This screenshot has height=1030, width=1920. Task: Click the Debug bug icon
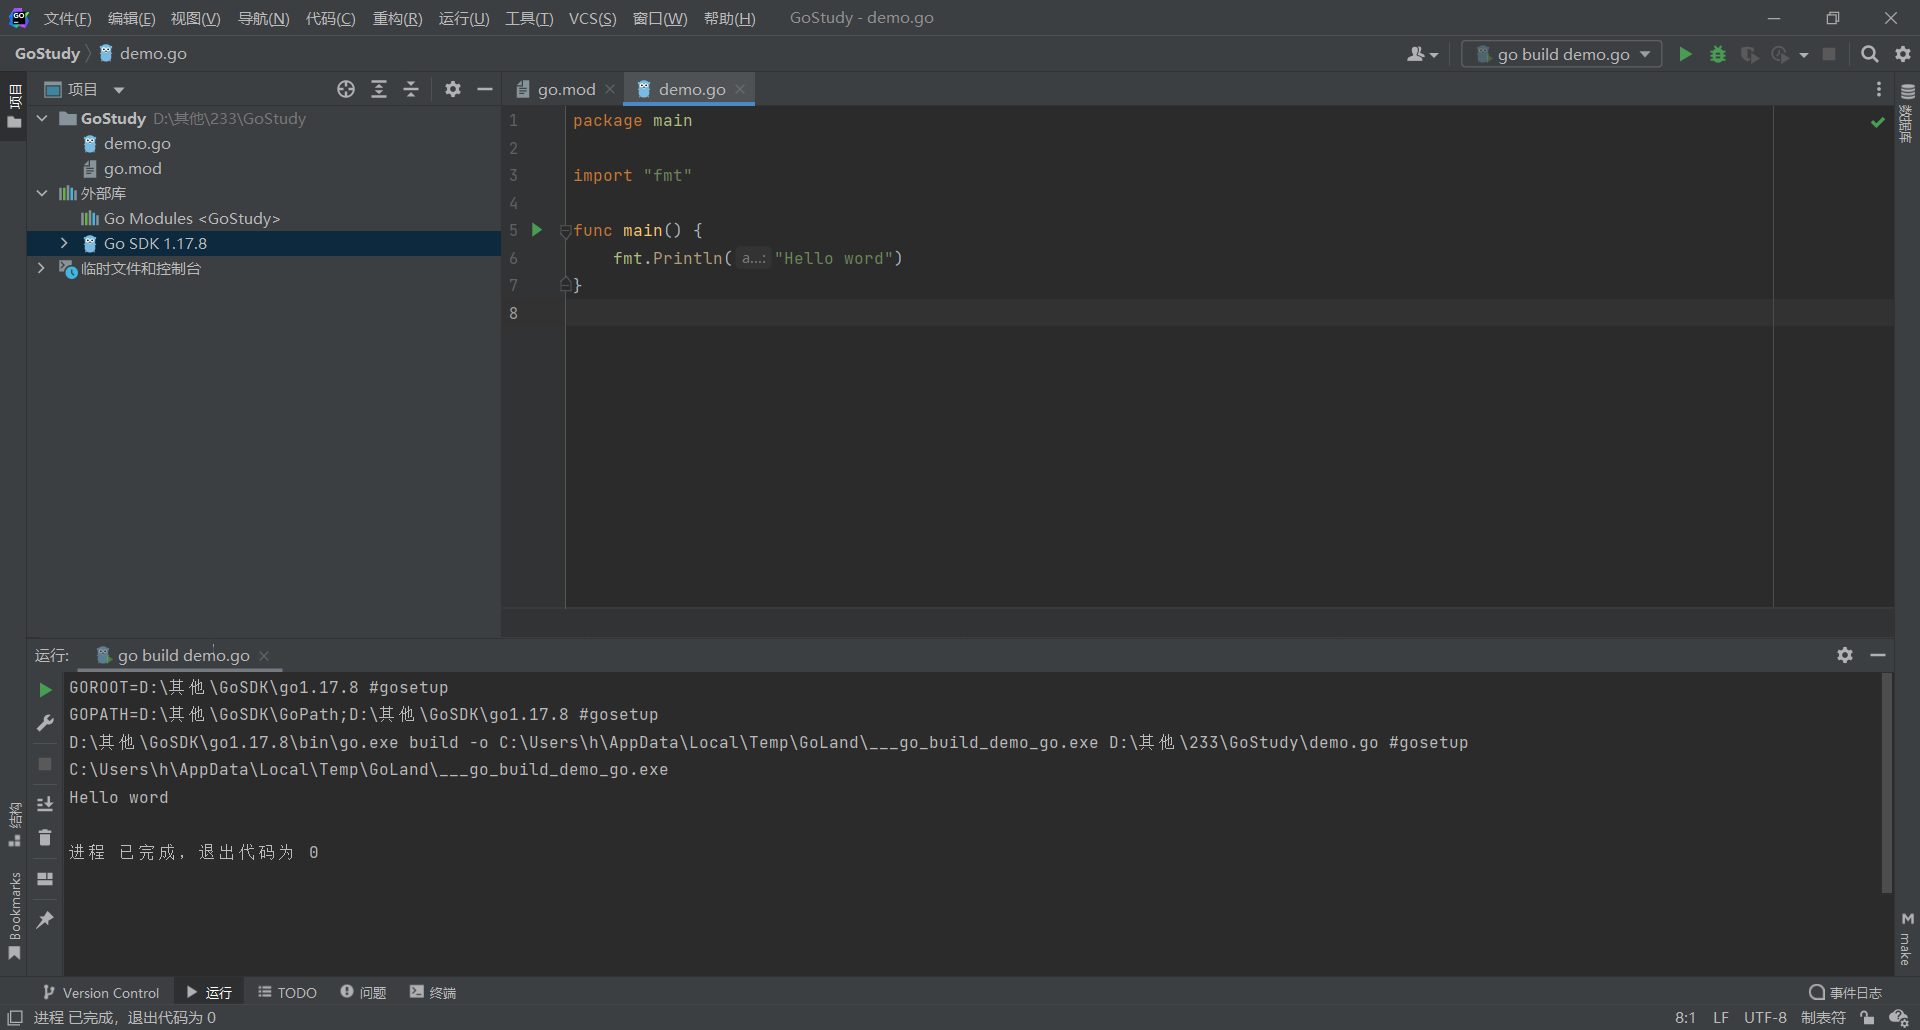tap(1718, 54)
